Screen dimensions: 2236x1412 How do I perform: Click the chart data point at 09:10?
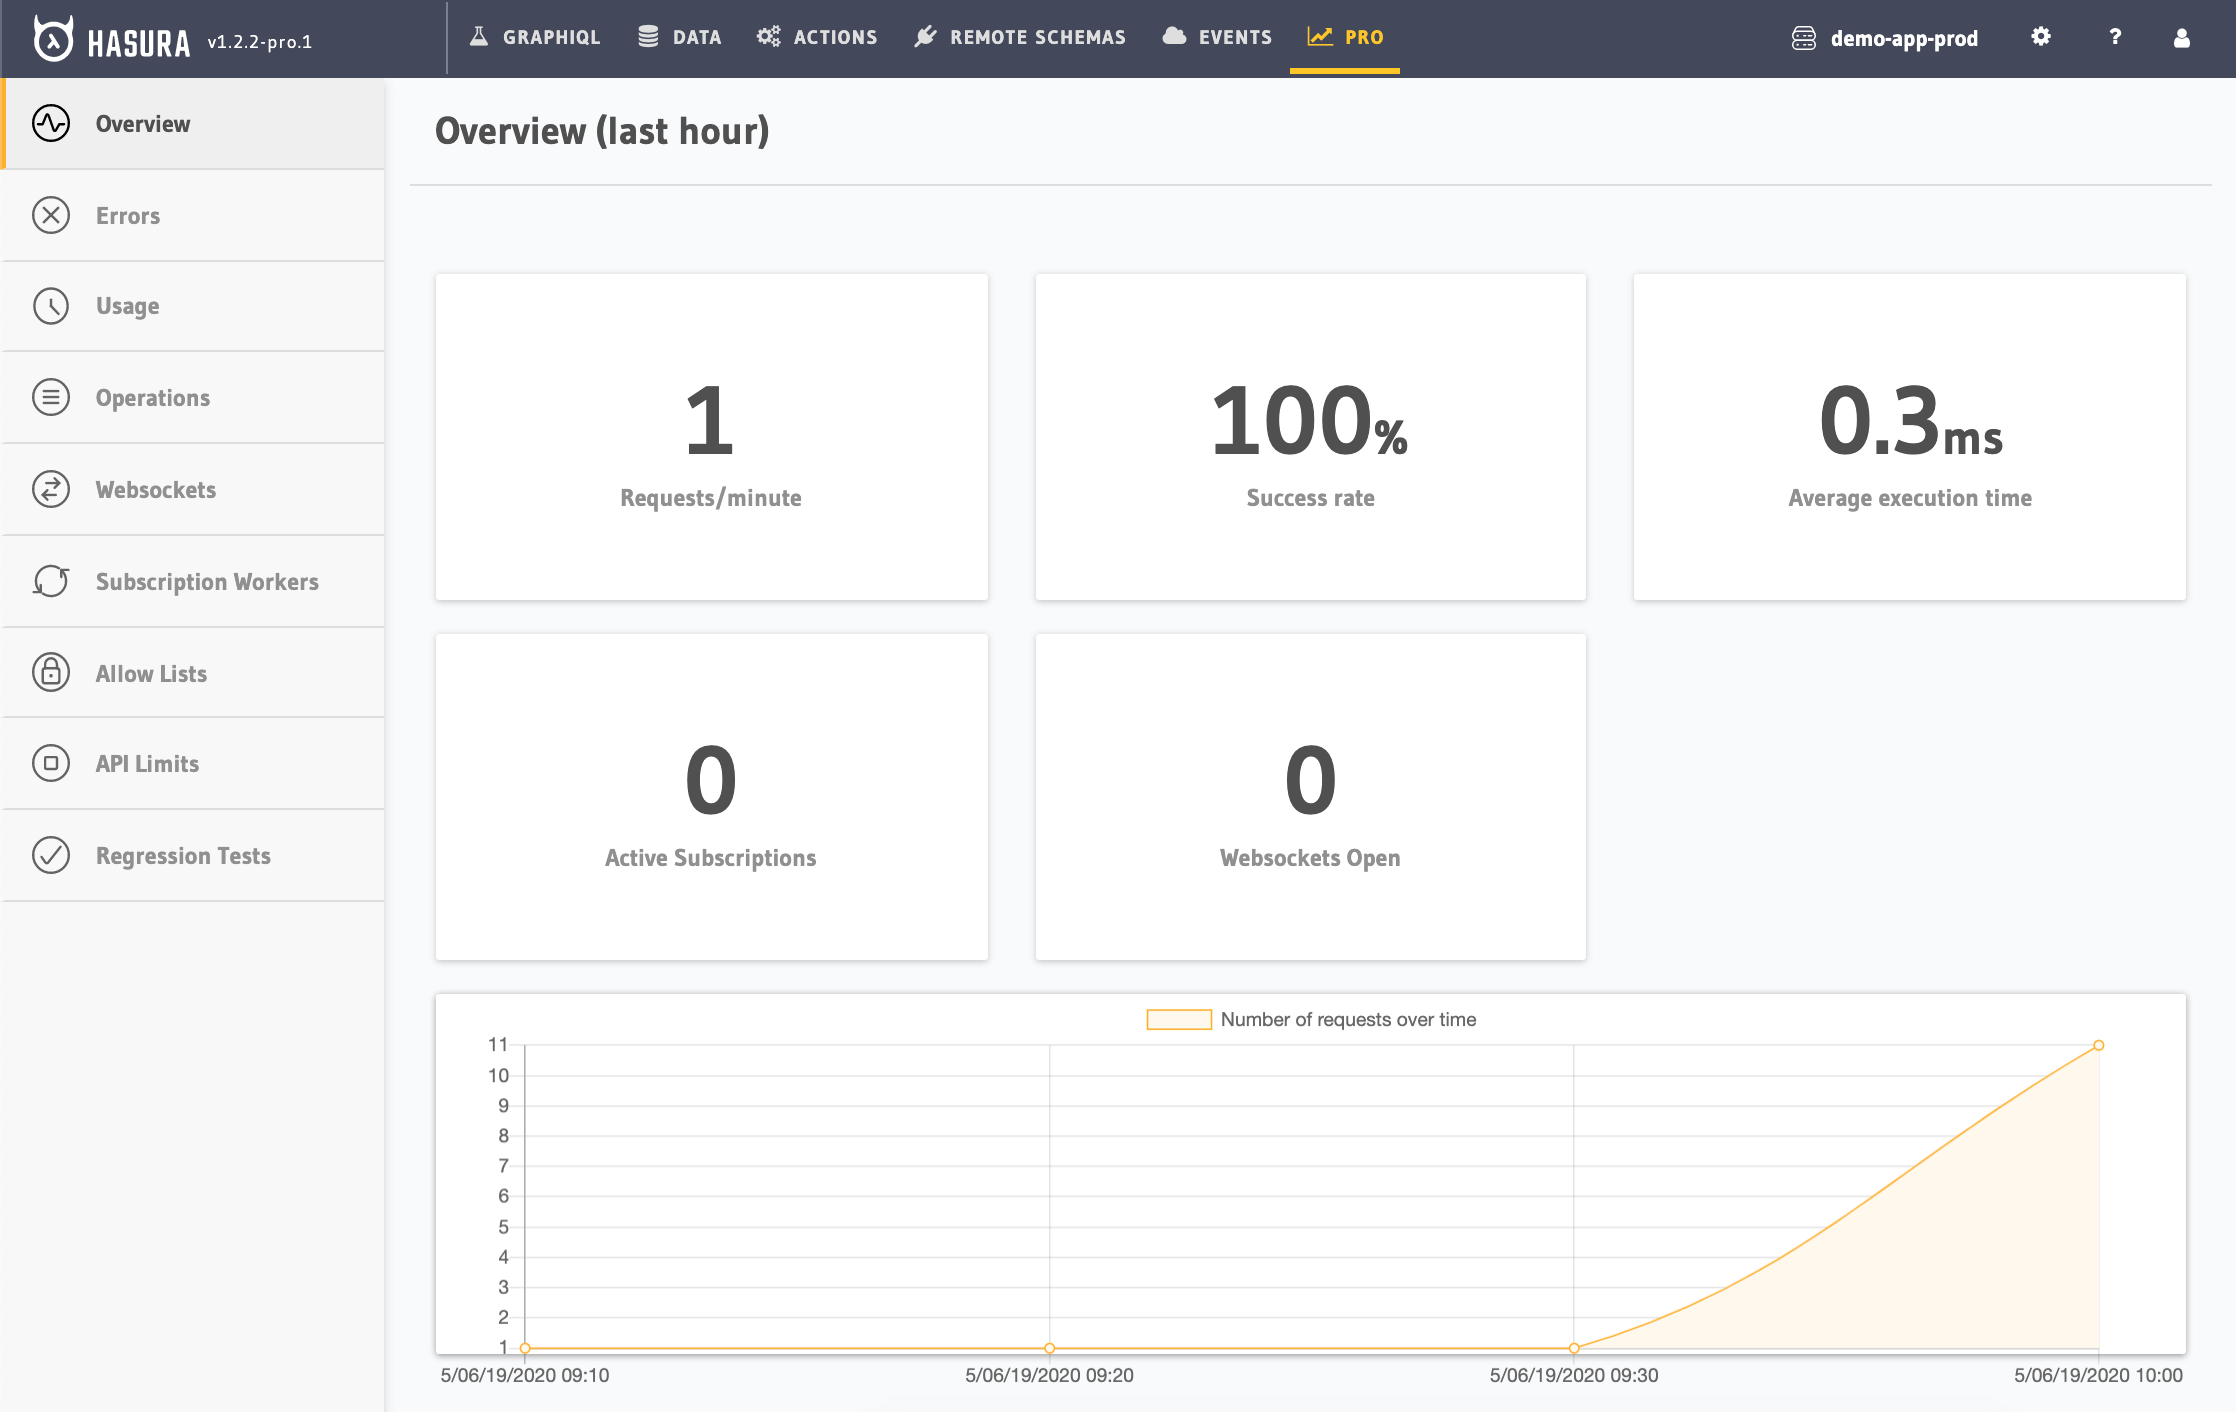coord(525,1348)
